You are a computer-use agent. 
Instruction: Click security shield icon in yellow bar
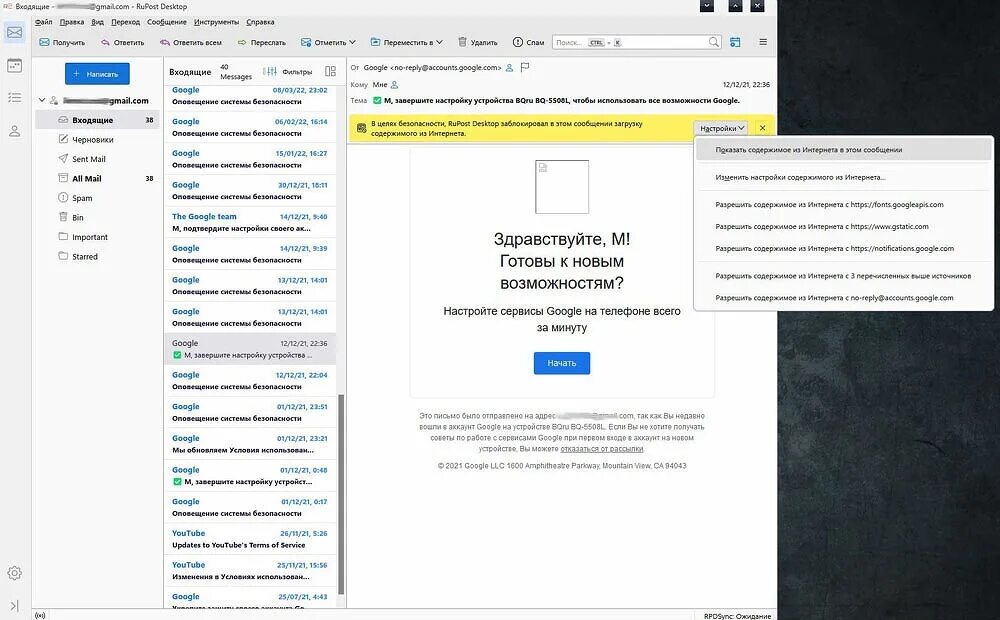[x=361, y=128]
